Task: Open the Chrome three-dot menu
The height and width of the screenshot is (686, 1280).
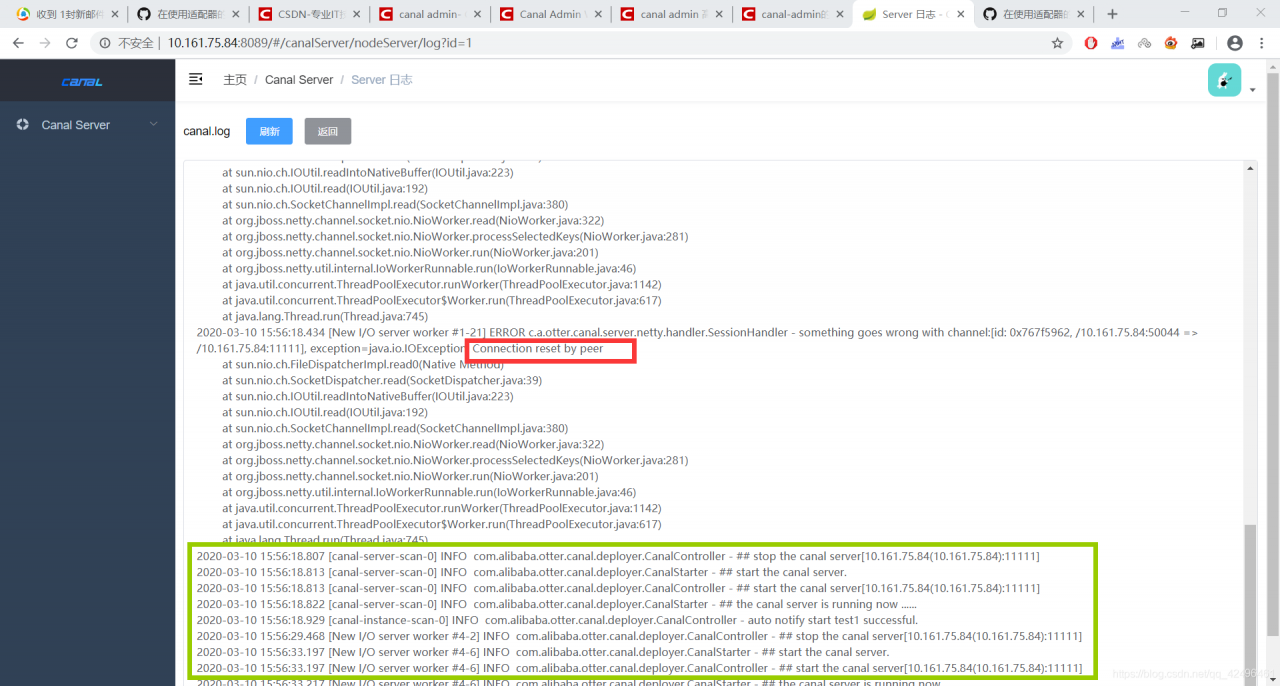Action: pyautogui.click(x=1262, y=43)
